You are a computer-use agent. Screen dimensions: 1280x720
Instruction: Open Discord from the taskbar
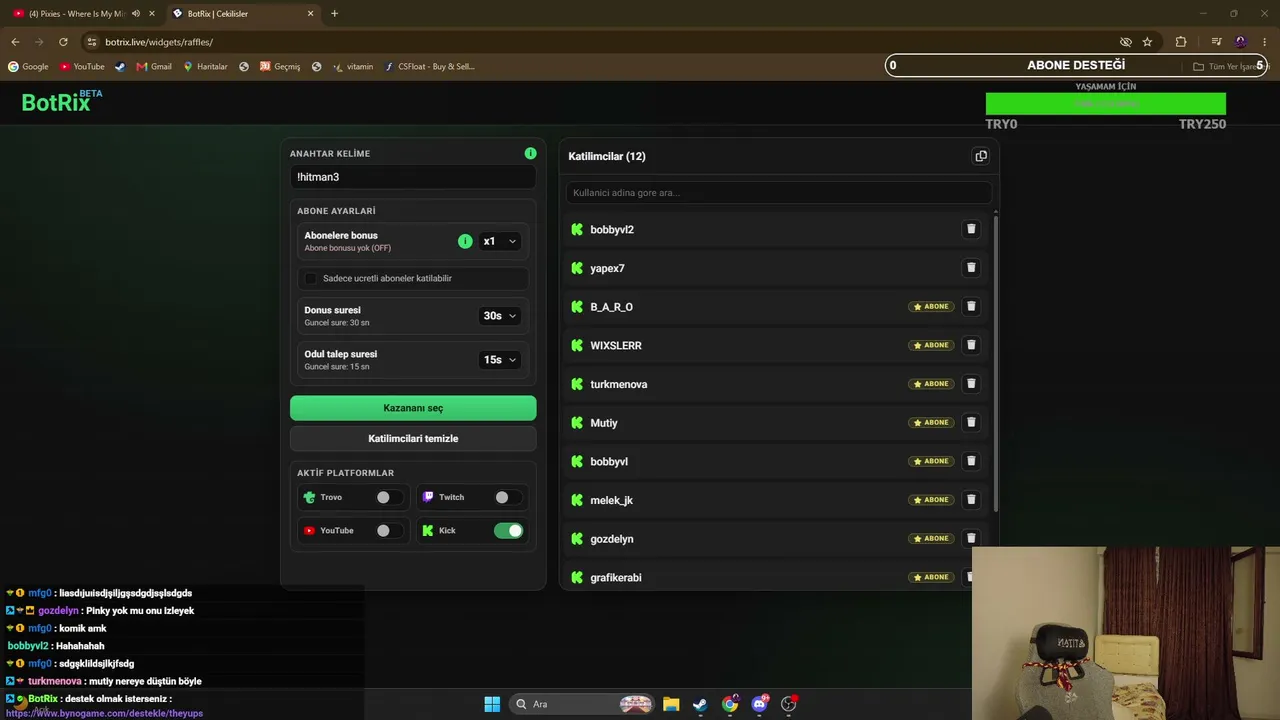760,704
